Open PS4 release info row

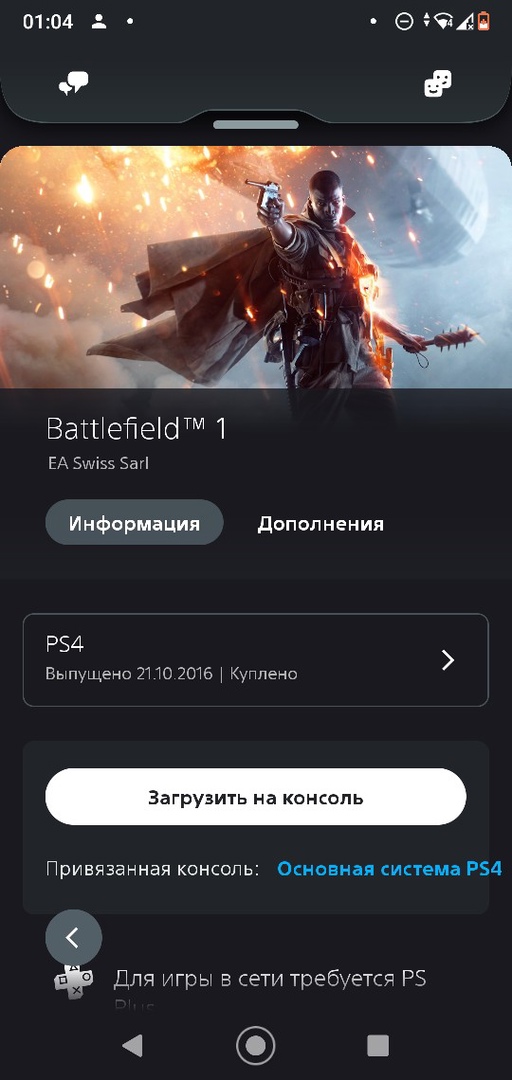[256, 660]
